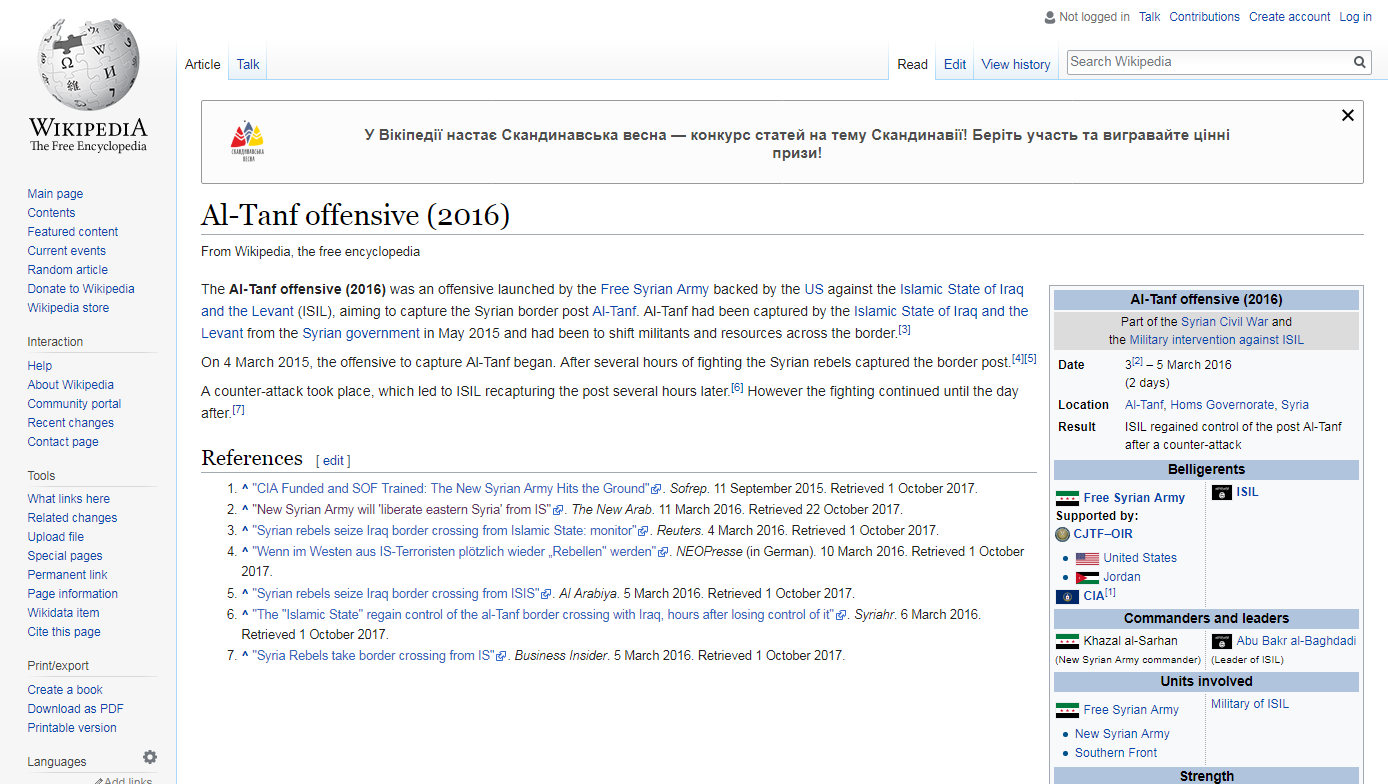
Task: Focus the Search Wikipedia field
Action: tap(1209, 62)
